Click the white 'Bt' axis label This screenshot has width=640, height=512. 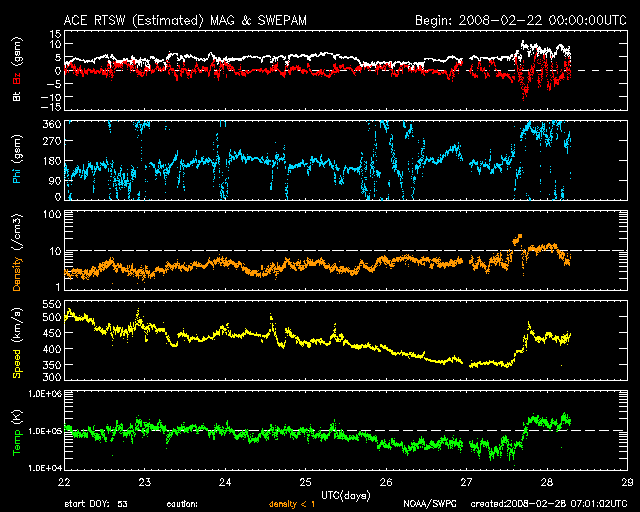16,96
